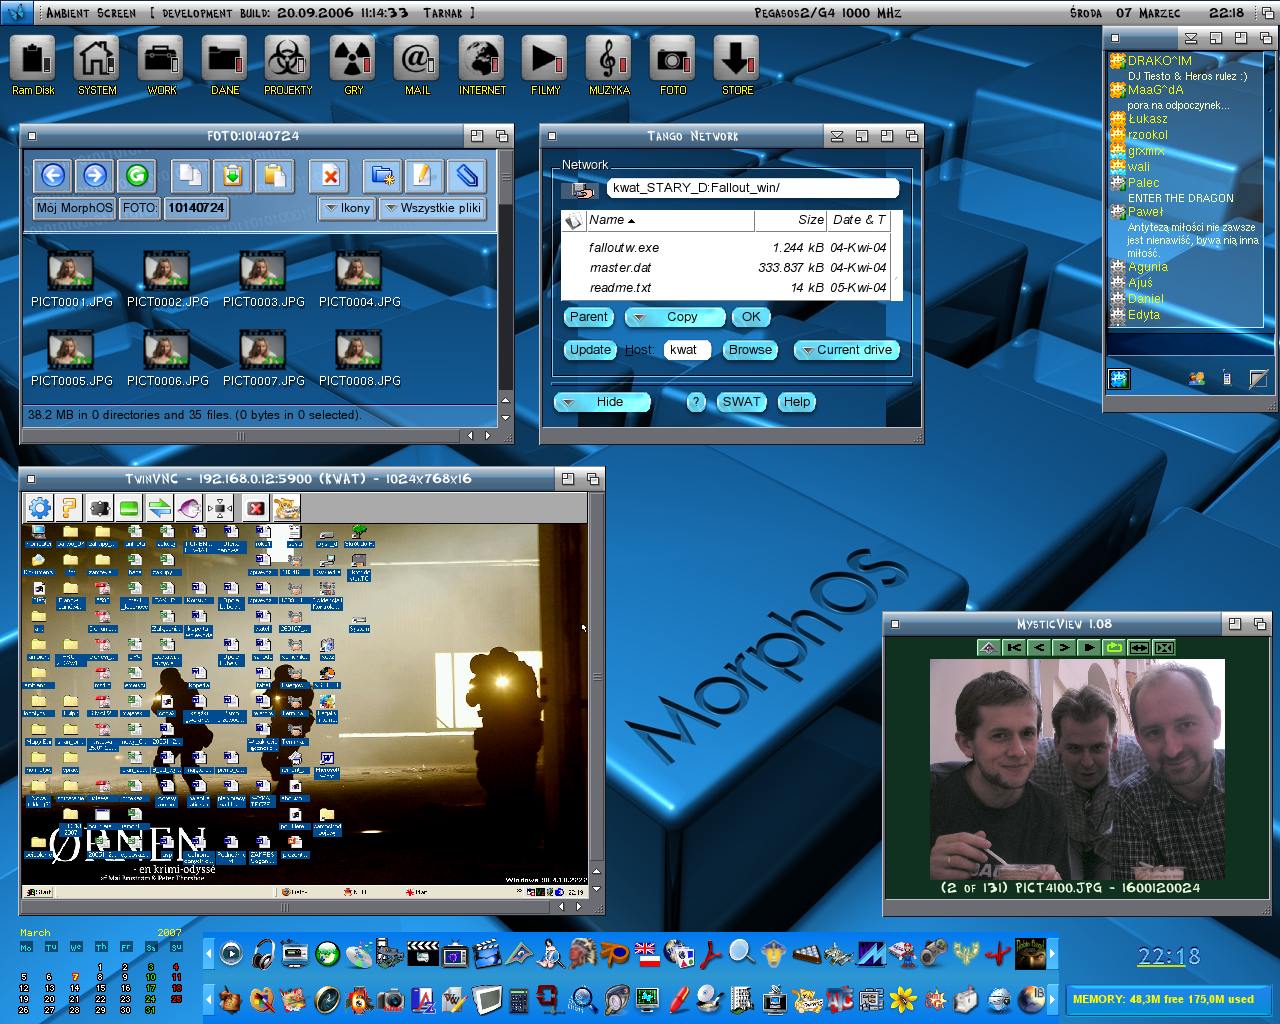The height and width of the screenshot is (1024, 1280).
Task: Select contact DRAKO^IM in messenger list
Action: [1159, 61]
